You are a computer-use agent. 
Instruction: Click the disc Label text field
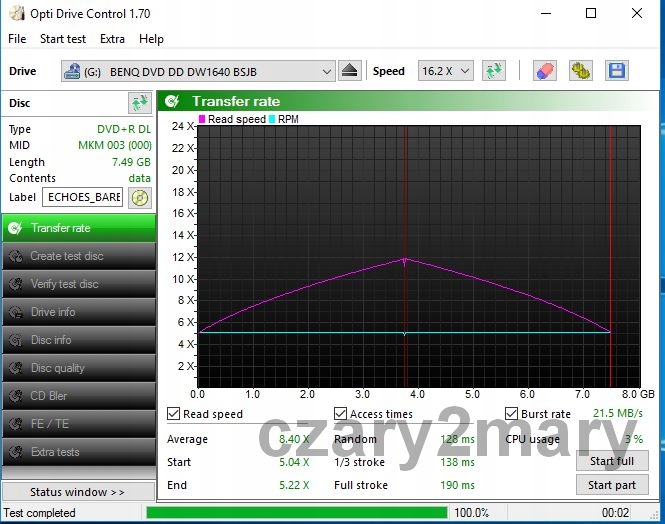[83, 197]
